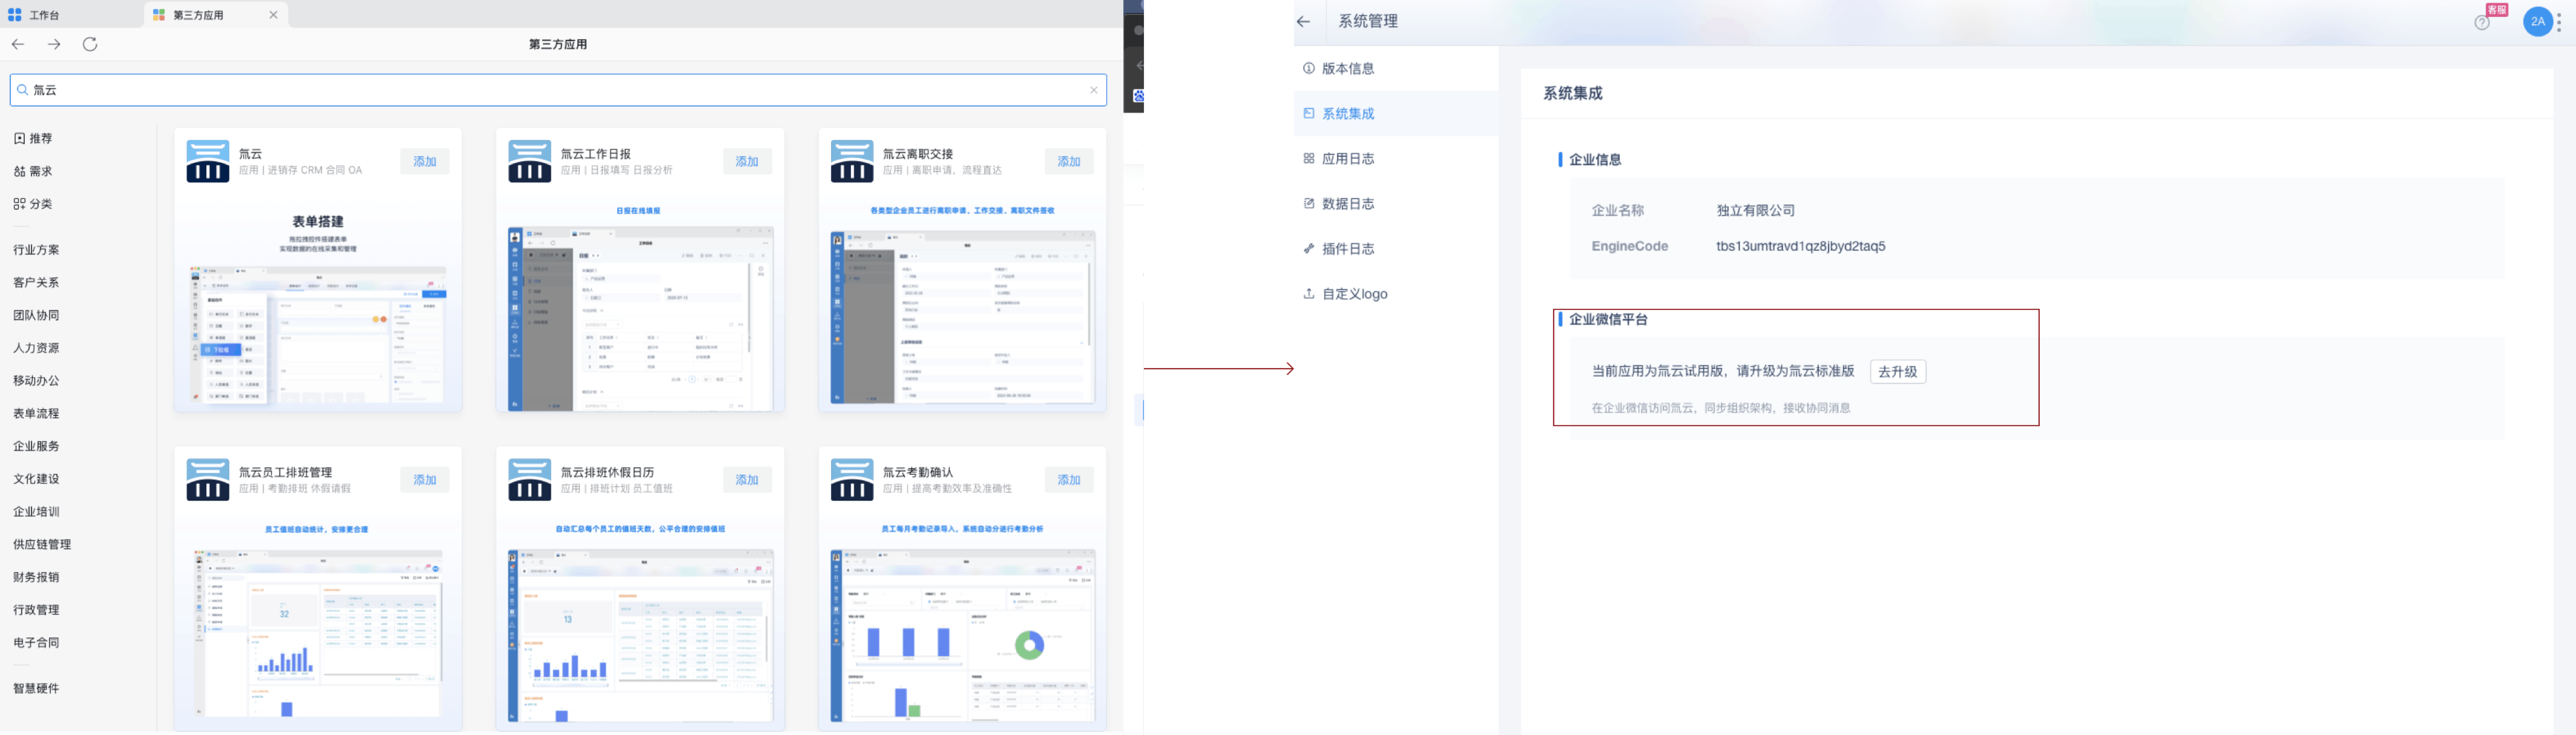Filter by 表单流程 category

coord(36,413)
